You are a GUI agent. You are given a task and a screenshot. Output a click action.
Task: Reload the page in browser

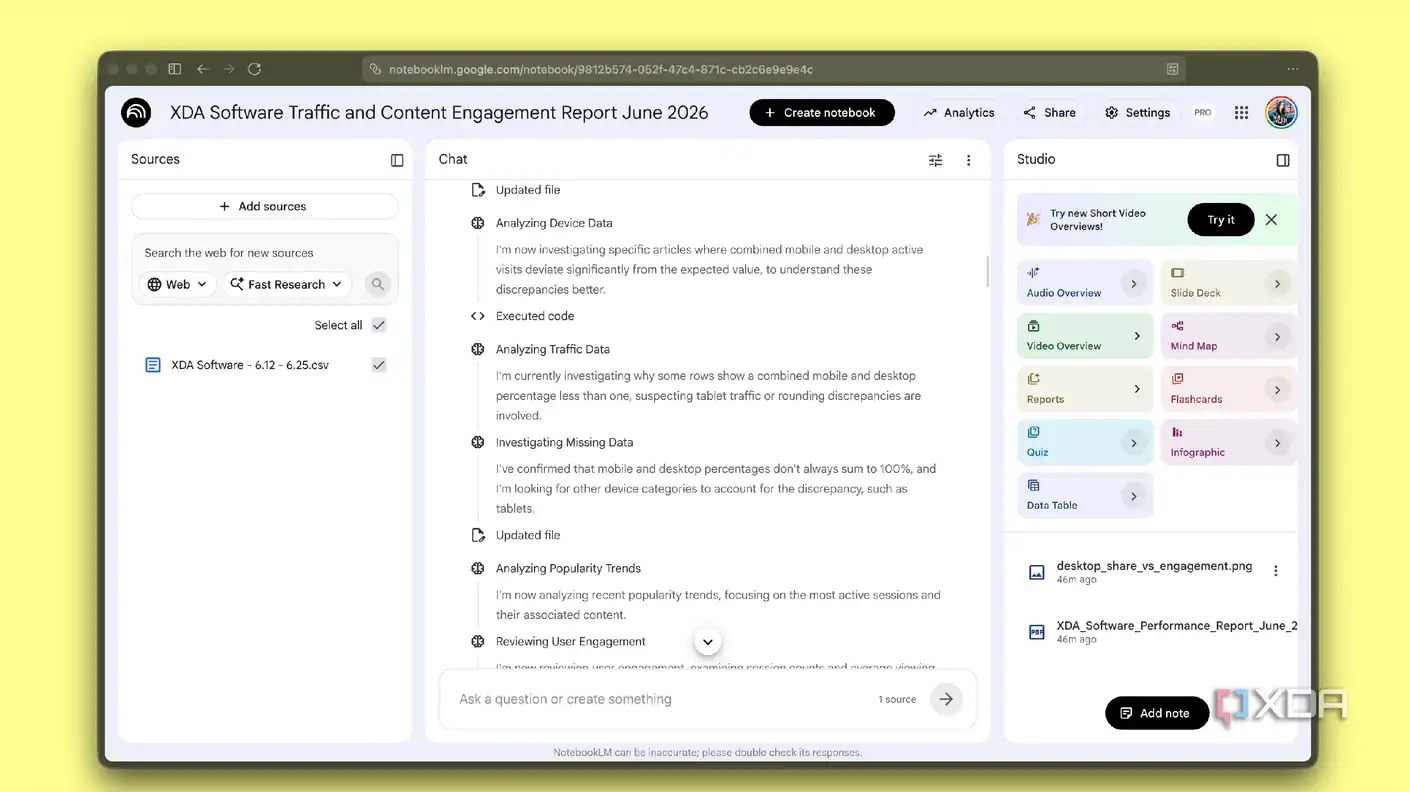pos(254,69)
